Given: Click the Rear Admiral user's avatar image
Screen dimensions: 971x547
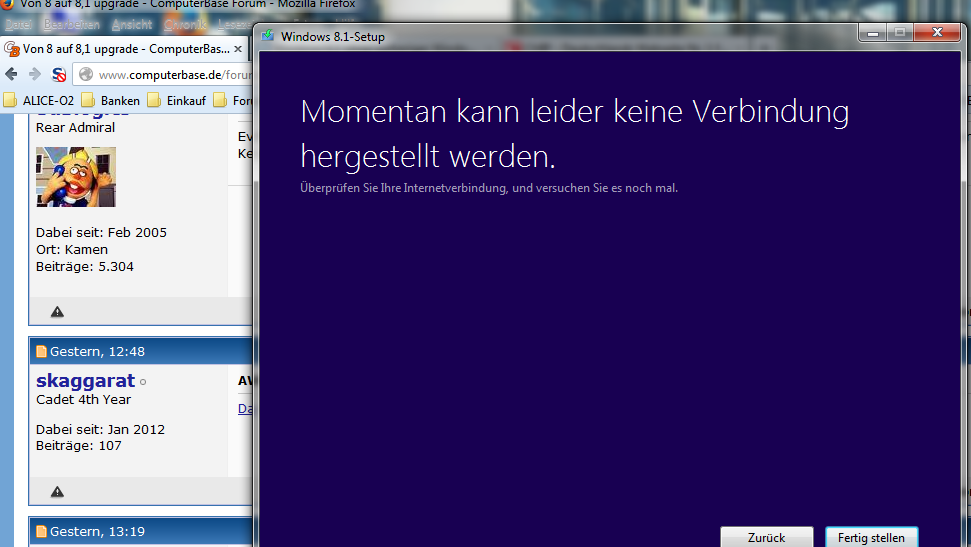Looking at the screenshot, I should 76,177.
